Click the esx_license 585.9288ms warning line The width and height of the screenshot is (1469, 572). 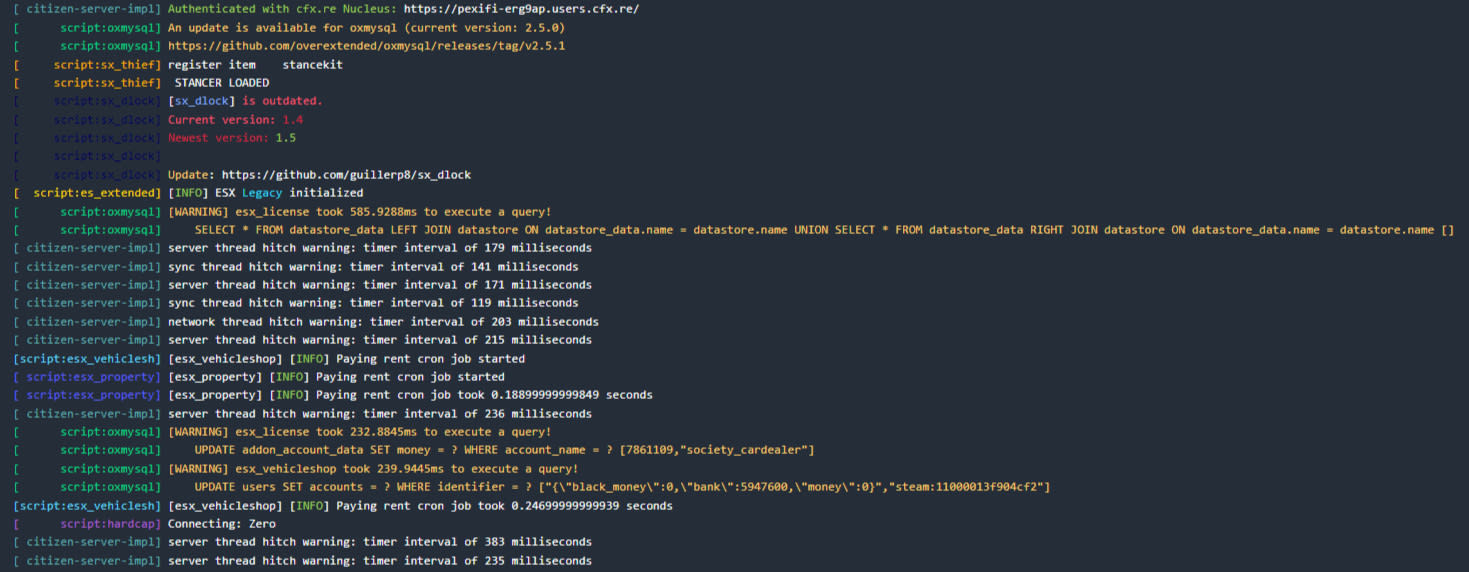click(x=359, y=212)
